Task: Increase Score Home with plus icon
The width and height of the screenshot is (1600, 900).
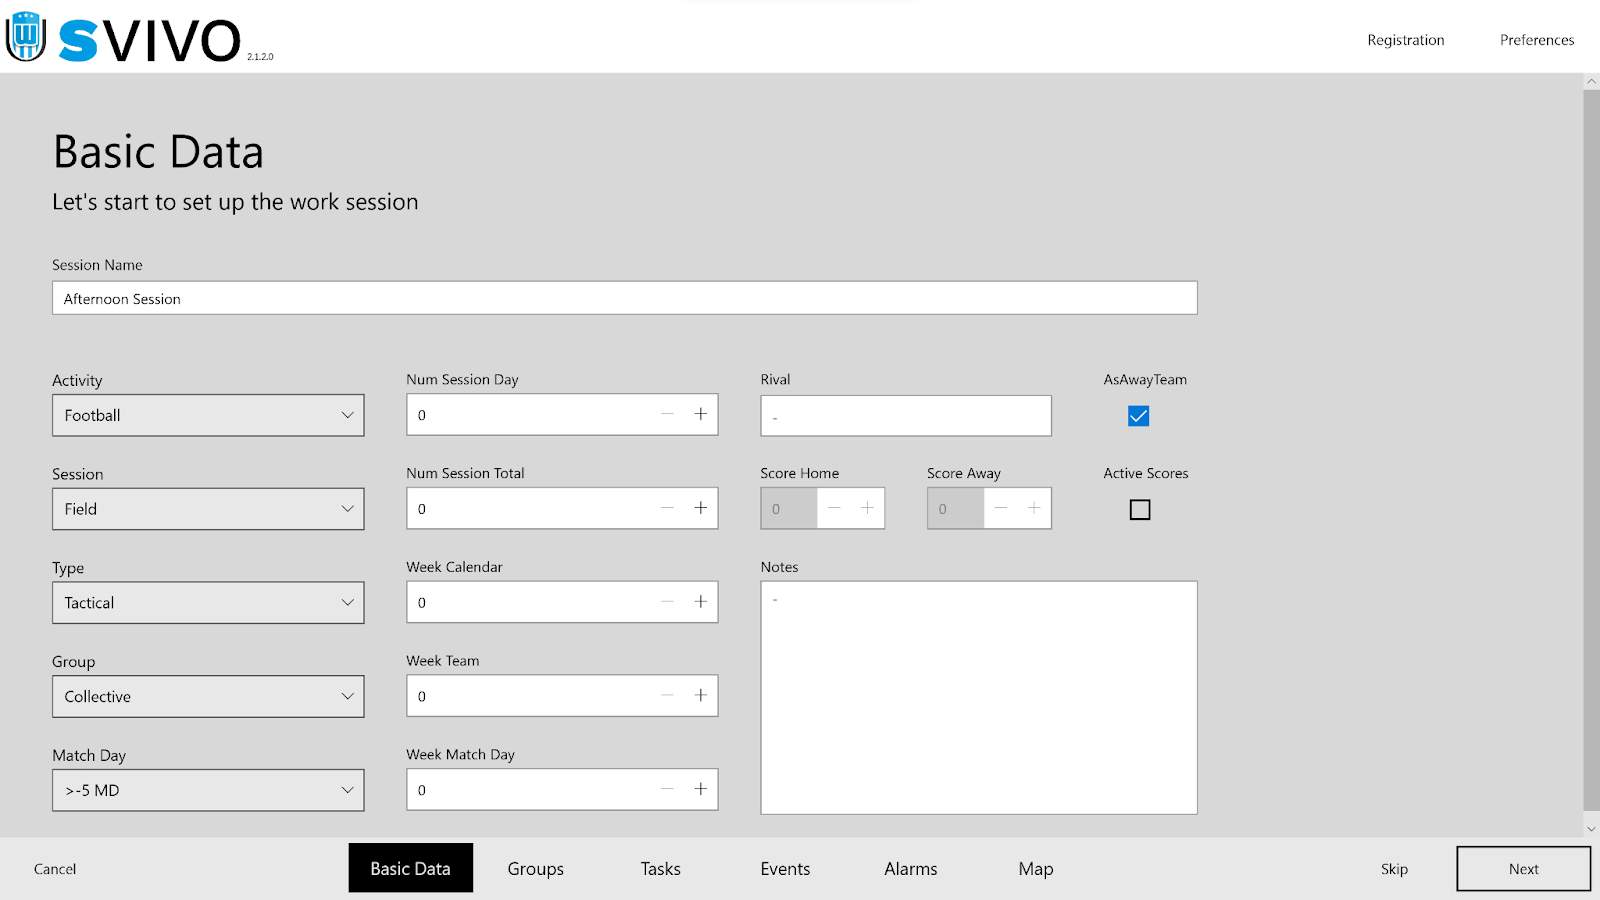Action: 867,508
